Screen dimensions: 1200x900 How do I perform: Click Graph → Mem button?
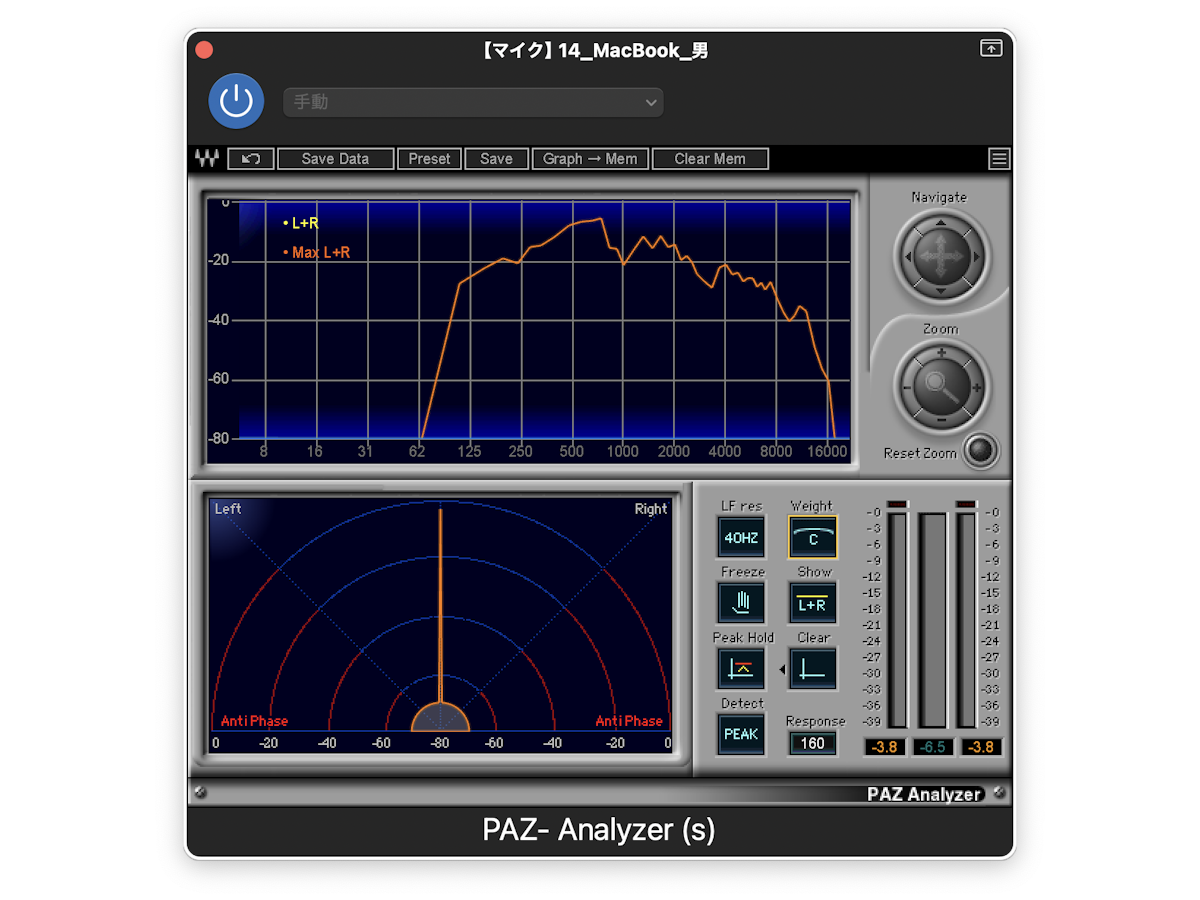[590, 158]
